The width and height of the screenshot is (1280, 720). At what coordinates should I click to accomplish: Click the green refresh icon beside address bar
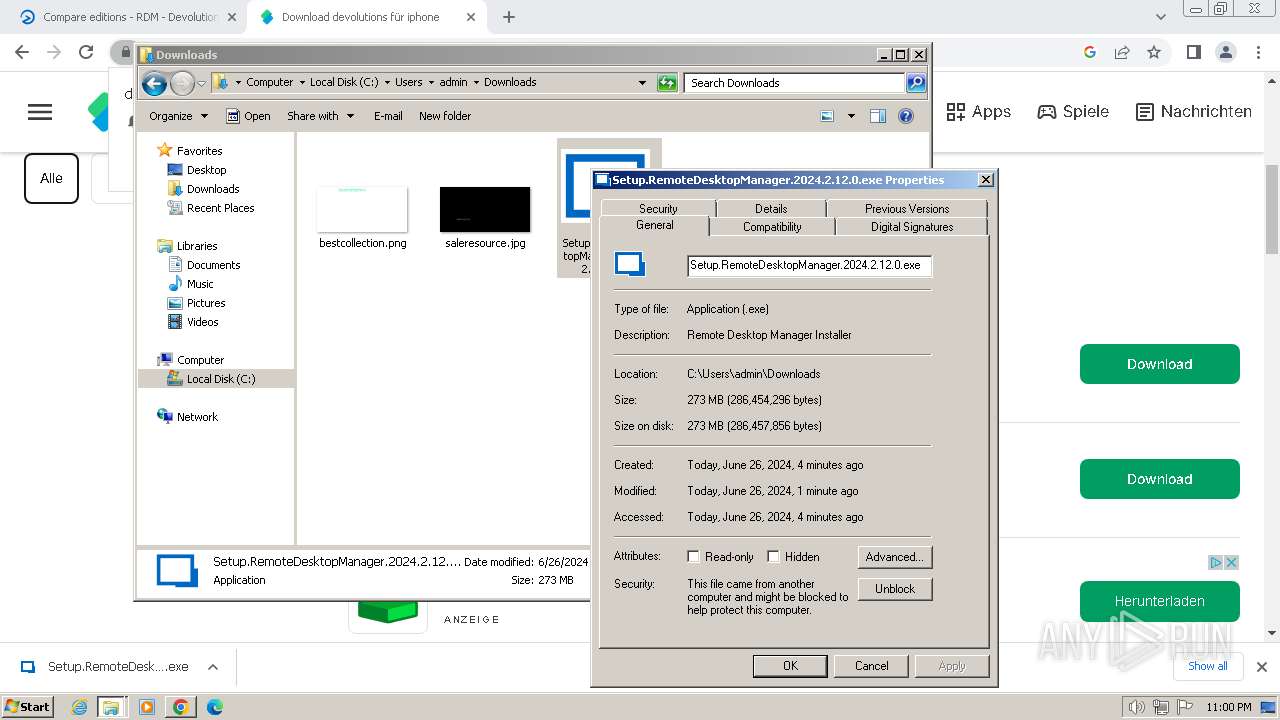[x=667, y=83]
